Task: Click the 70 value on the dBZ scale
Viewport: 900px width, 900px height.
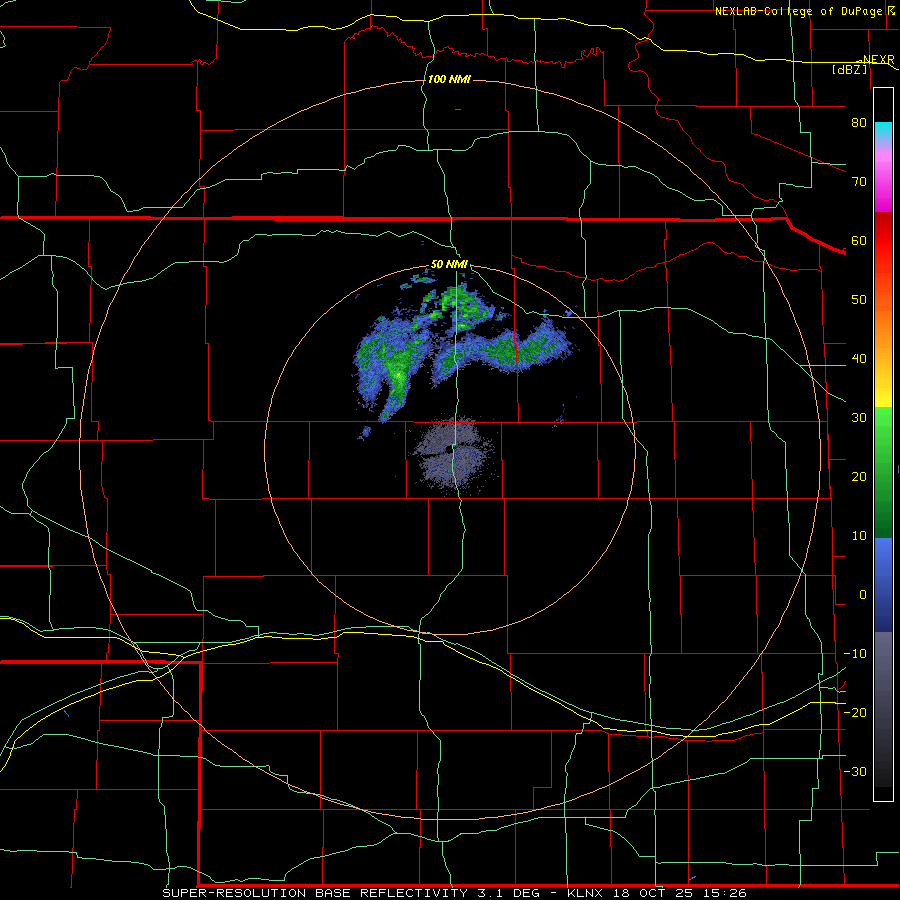Action: pos(859,182)
